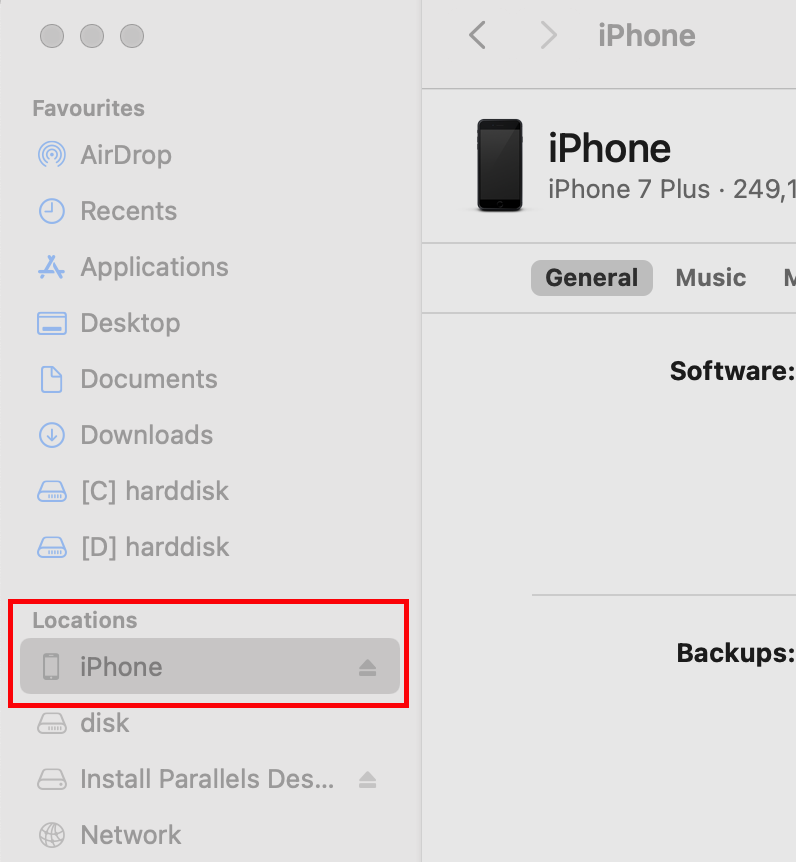Open the [C] harddisk drive icon
Screen dimensions: 796x862
click(51, 491)
